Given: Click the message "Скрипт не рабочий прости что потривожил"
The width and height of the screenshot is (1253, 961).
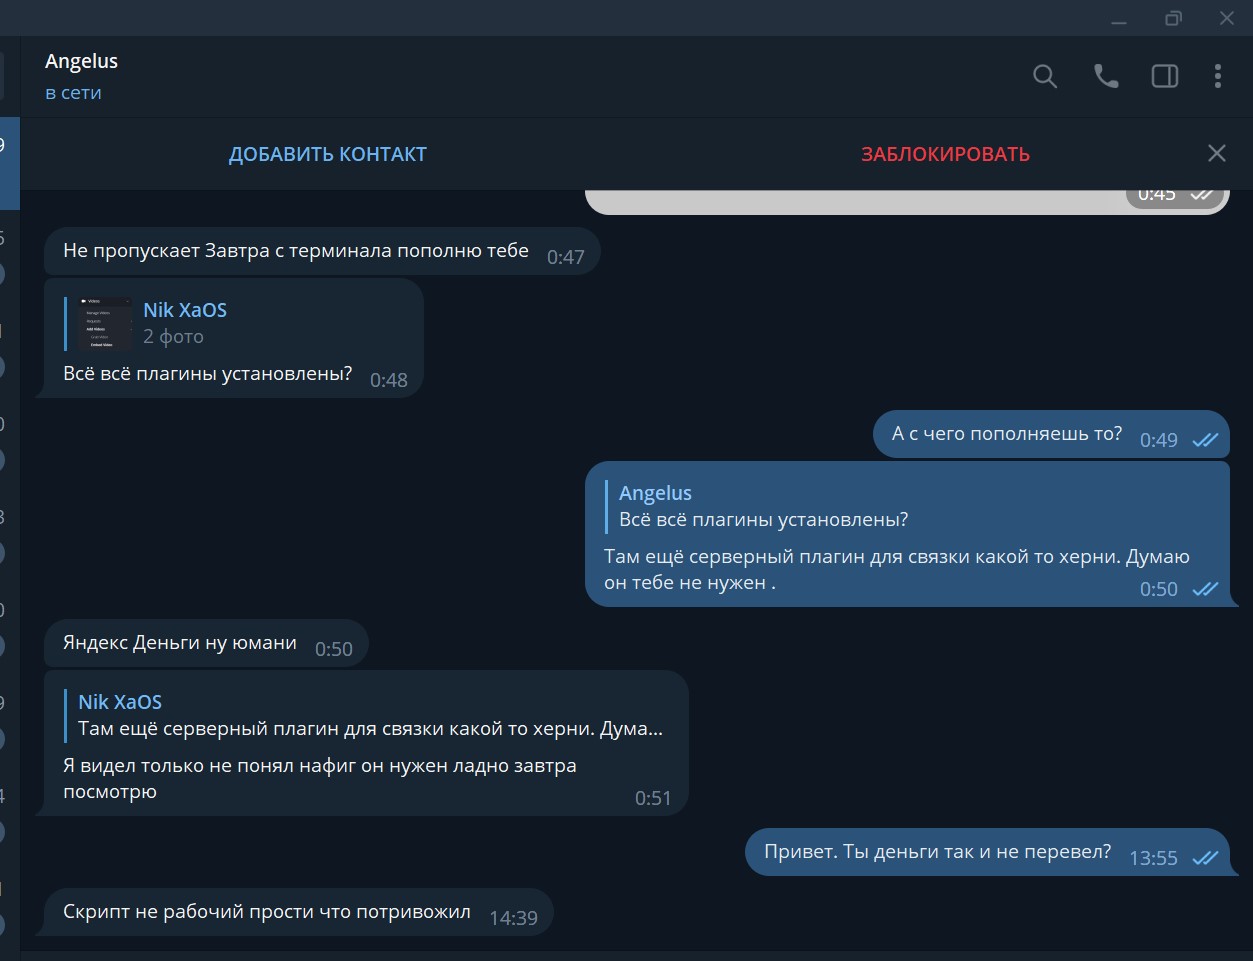Looking at the screenshot, I should [x=267, y=912].
